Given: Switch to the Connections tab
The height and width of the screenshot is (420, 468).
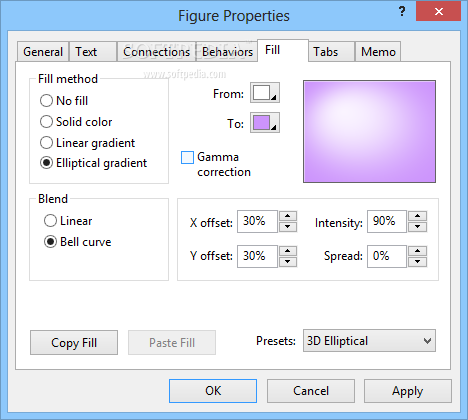Looking at the screenshot, I should point(156,52).
